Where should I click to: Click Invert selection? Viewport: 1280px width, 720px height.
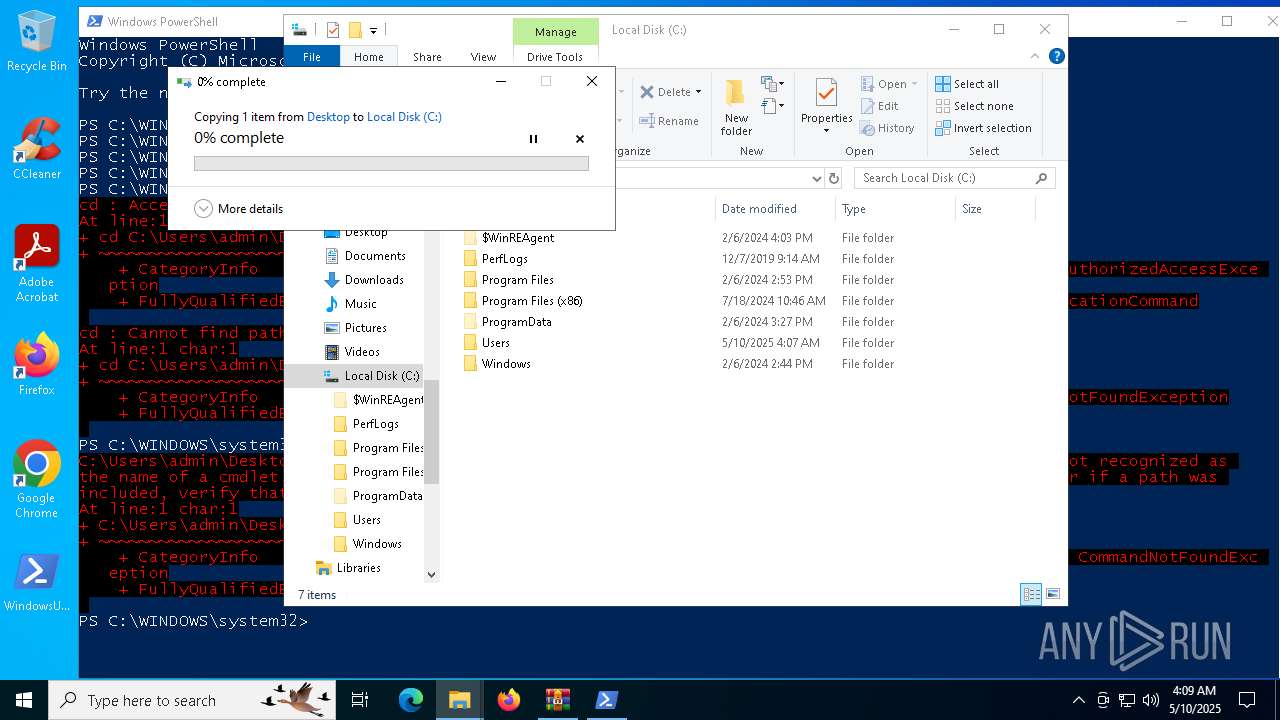[x=983, y=128]
